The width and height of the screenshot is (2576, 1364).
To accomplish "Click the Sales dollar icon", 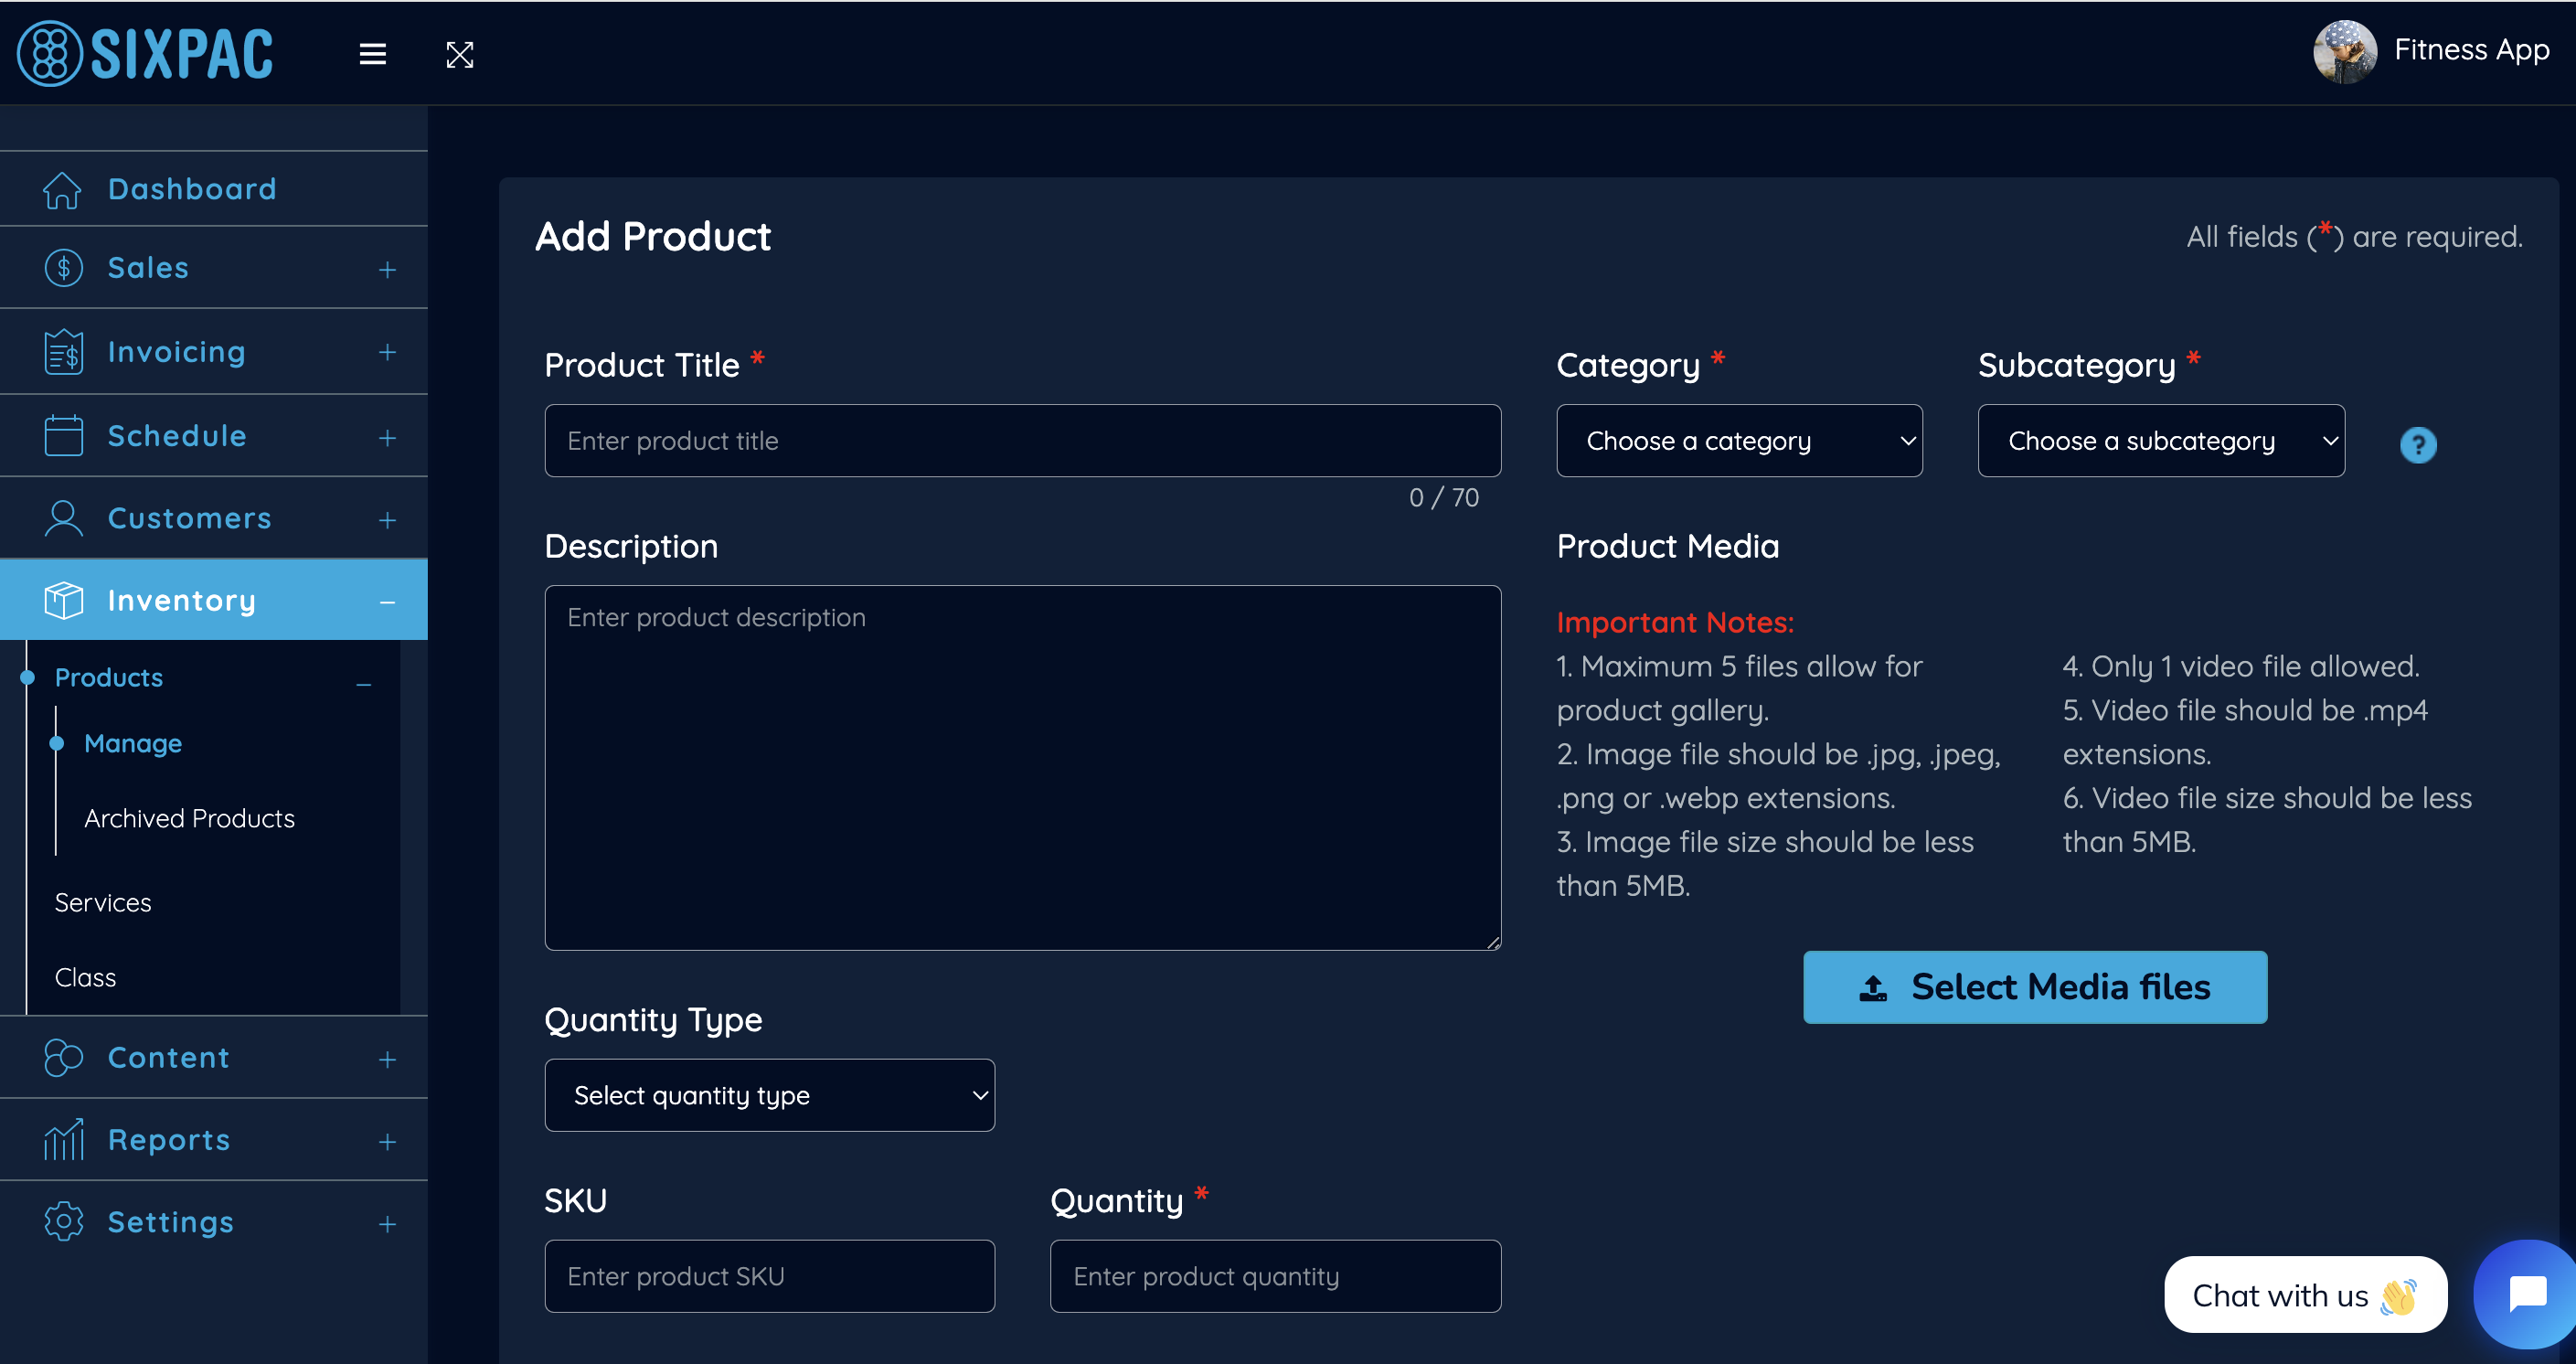I will point(62,267).
